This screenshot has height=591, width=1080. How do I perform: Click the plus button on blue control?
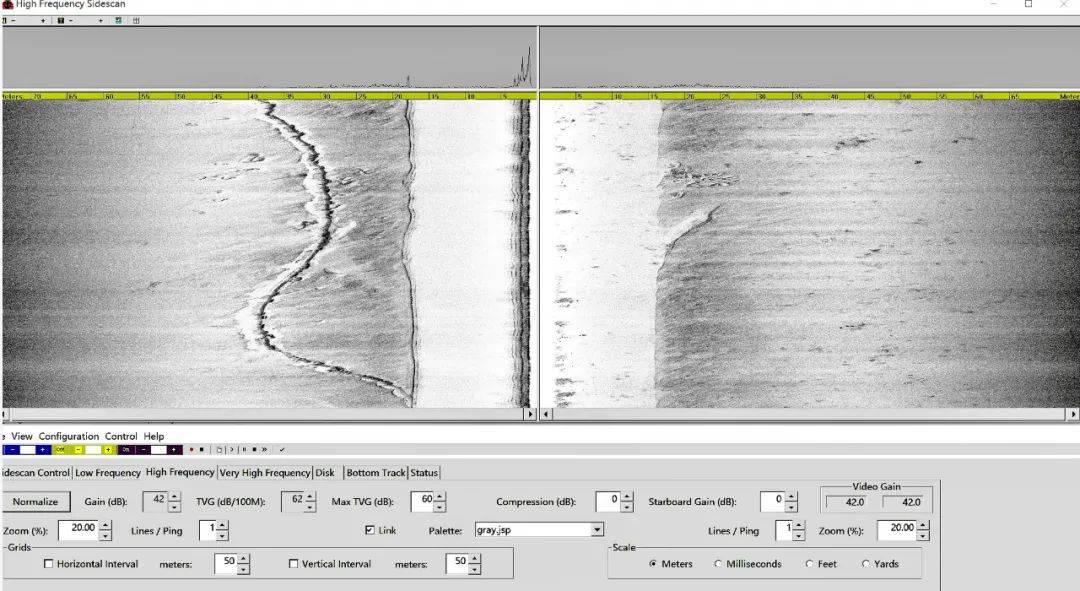[42, 450]
